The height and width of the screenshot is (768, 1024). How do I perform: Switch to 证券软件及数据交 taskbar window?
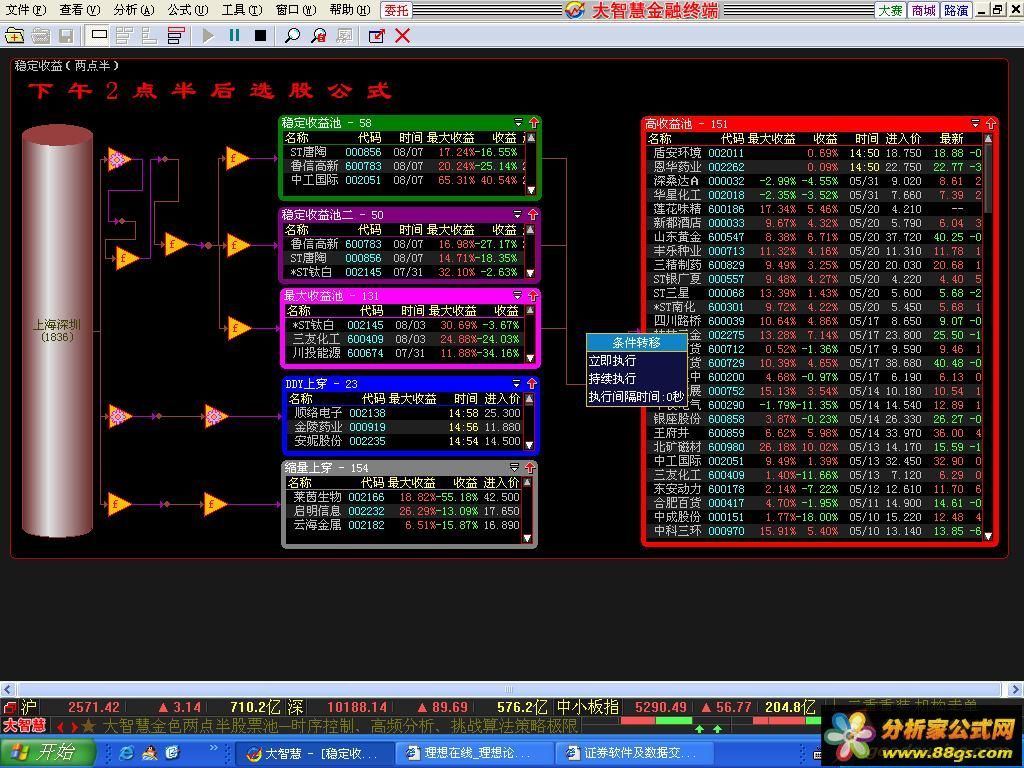(632, 753)
